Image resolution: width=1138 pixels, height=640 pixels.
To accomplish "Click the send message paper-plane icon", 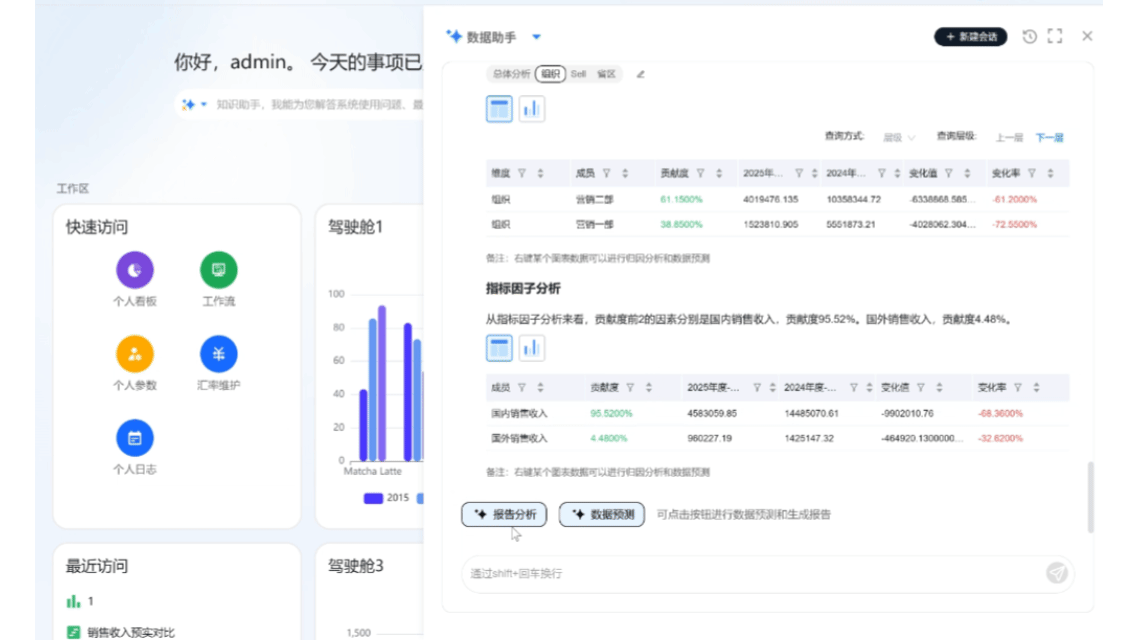I will coord(1056,573).
